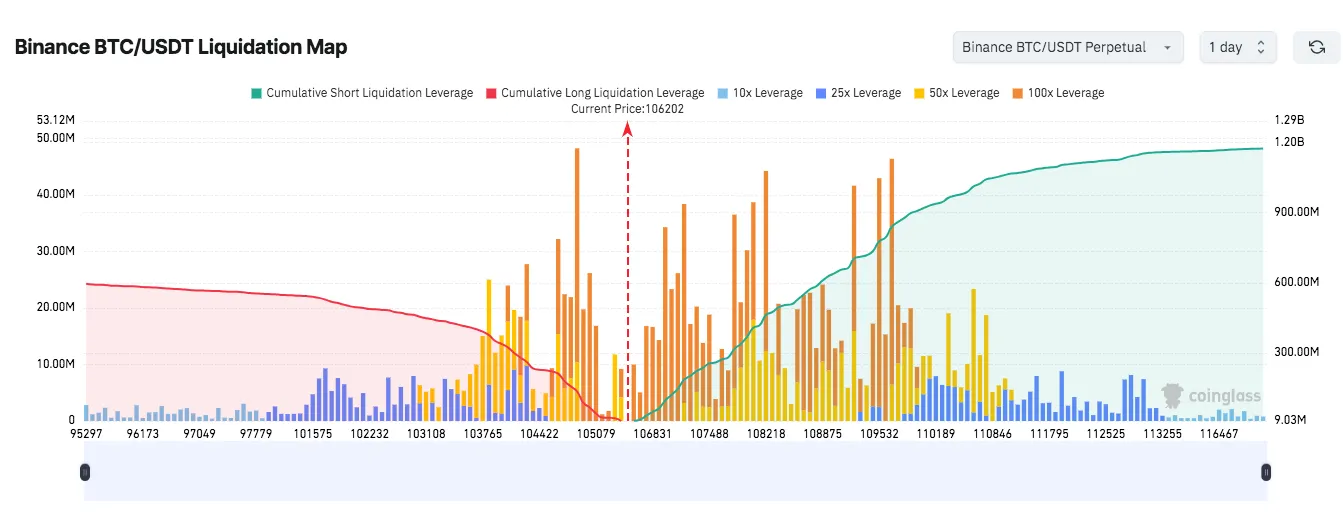
Task: Click the 111795 x-axis price label
Action: click(1049, 434)
